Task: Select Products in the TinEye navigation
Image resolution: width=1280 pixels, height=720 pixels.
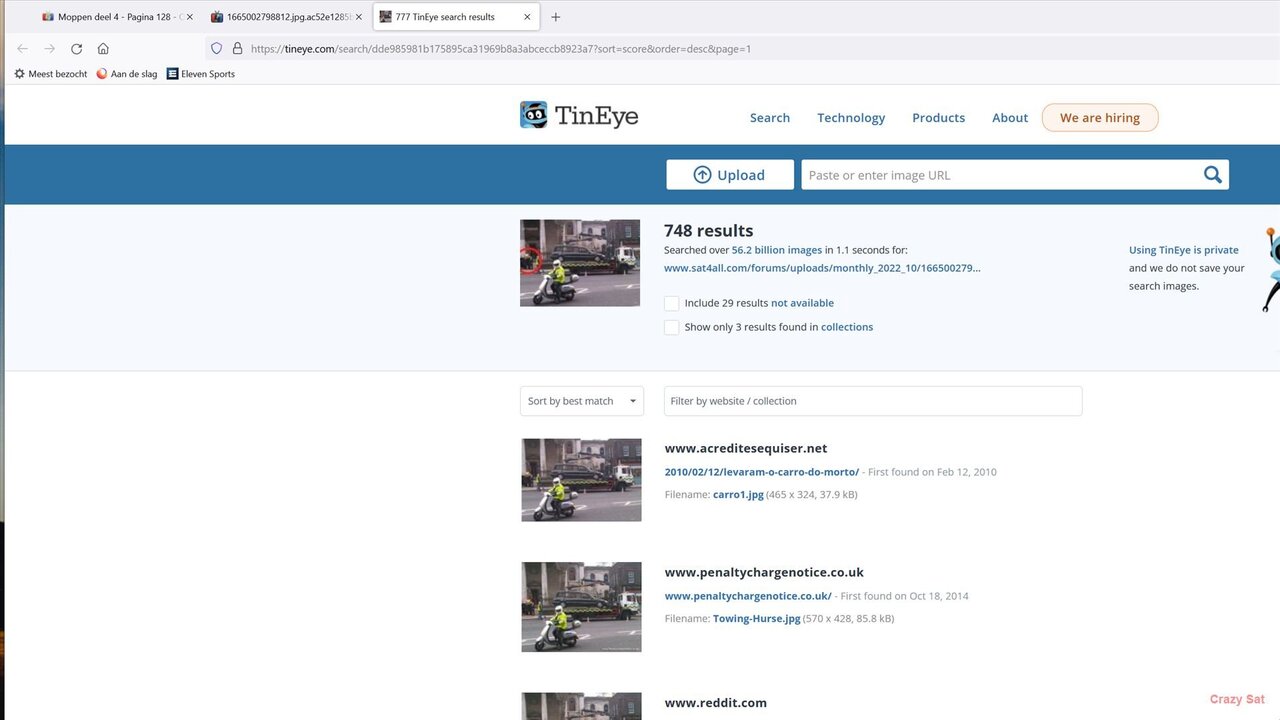Action: pos(938,117)
